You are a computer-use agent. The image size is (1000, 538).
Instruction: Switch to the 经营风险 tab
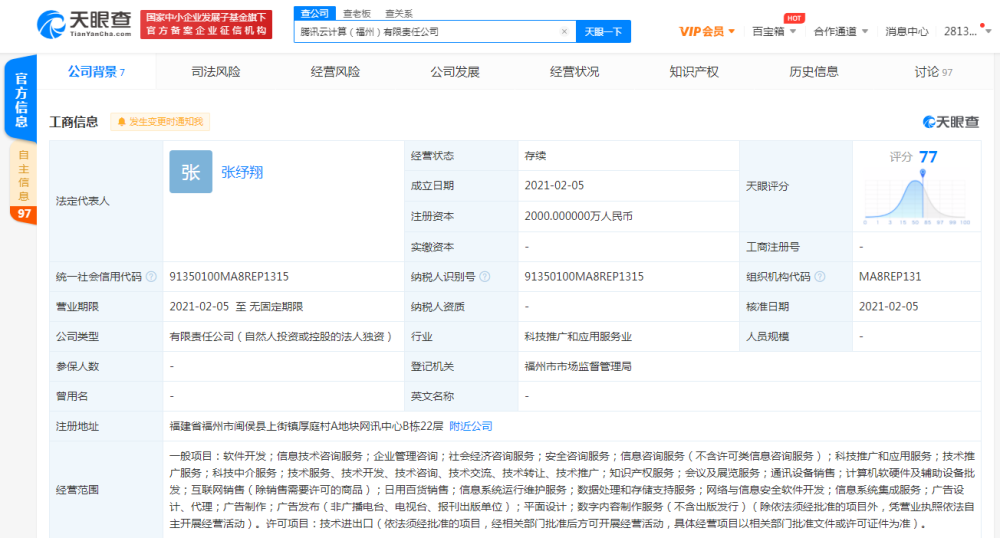tap(335, 72)
